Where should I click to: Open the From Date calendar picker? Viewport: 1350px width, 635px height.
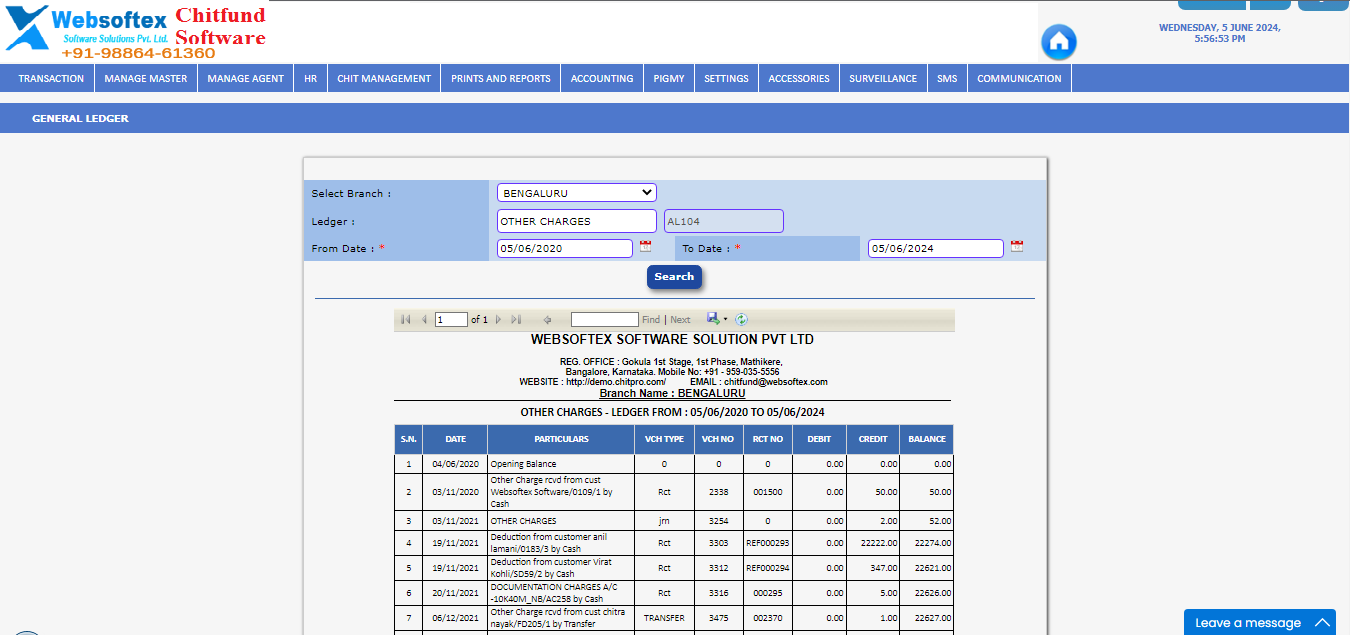[645, 246]
